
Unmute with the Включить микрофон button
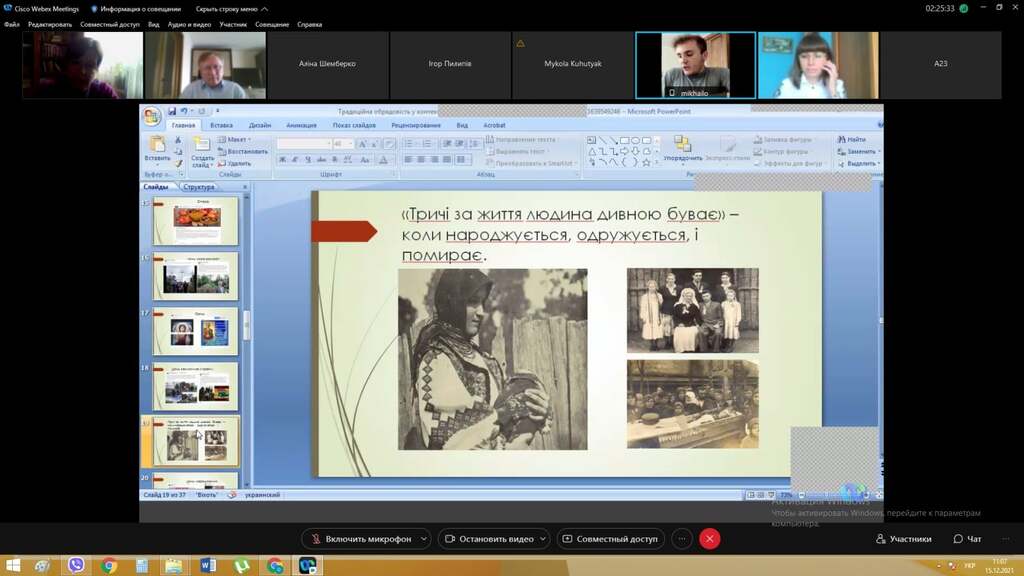pos(361,539)
